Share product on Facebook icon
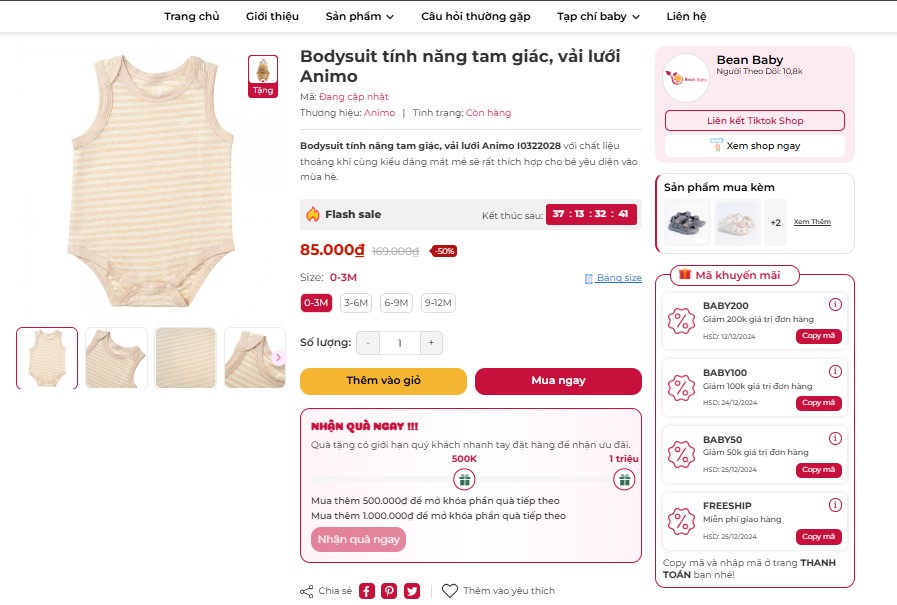 [x=367, y=591]
